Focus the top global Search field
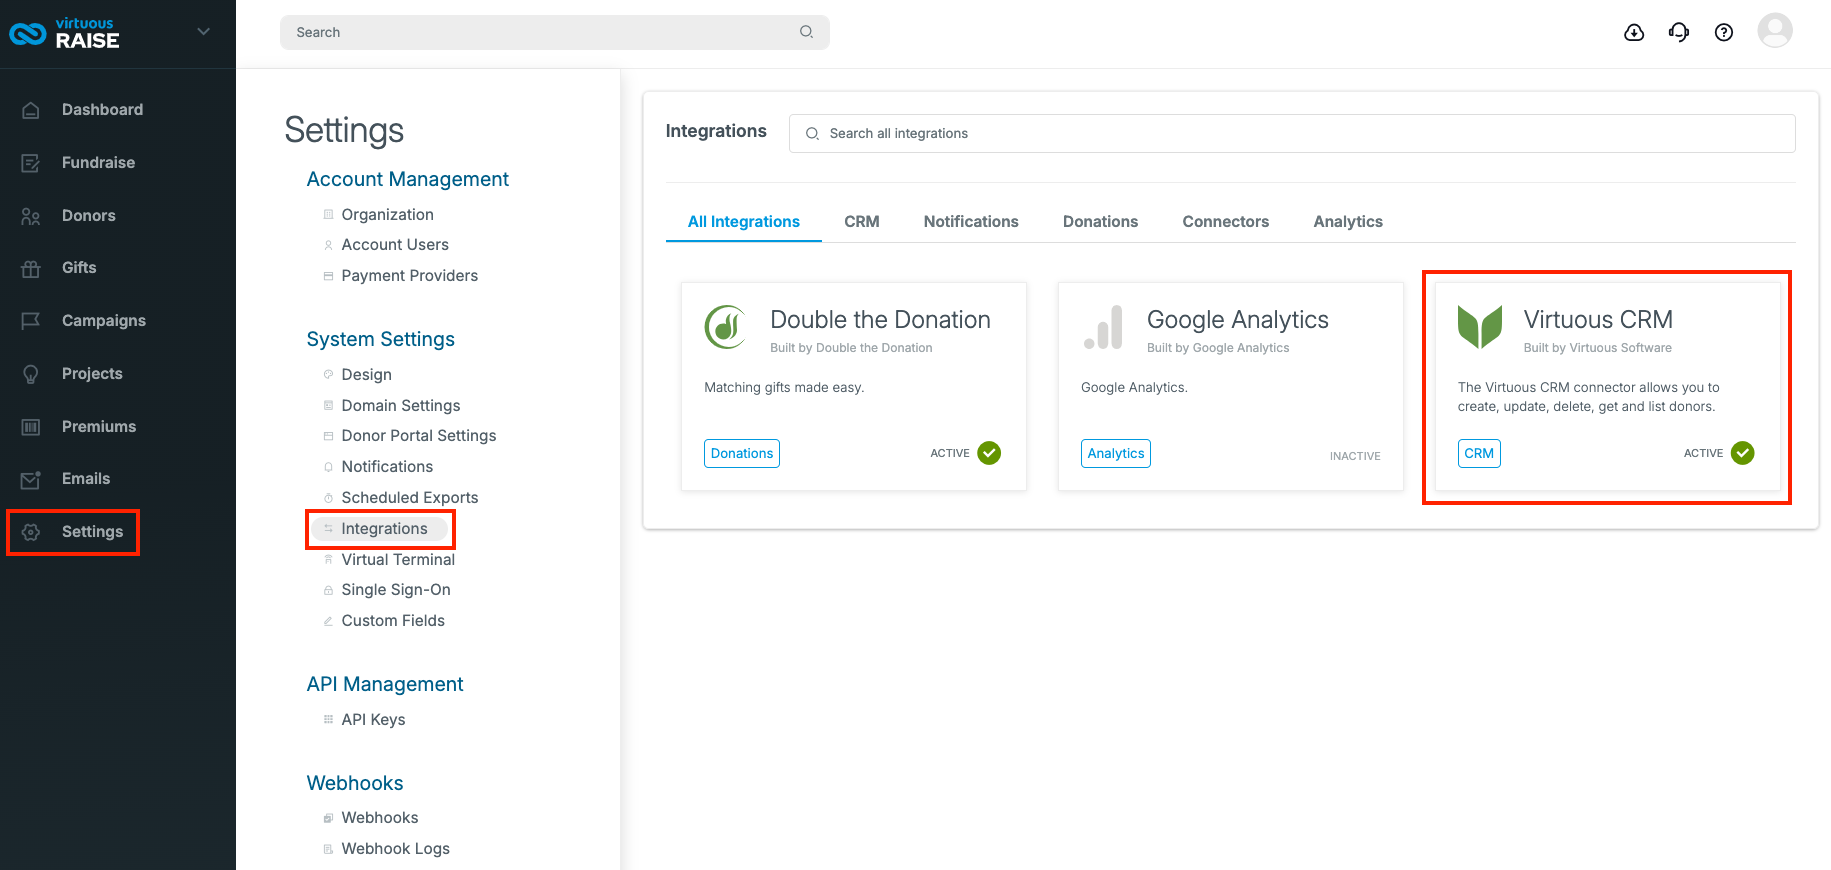 (x=555, y=32)
